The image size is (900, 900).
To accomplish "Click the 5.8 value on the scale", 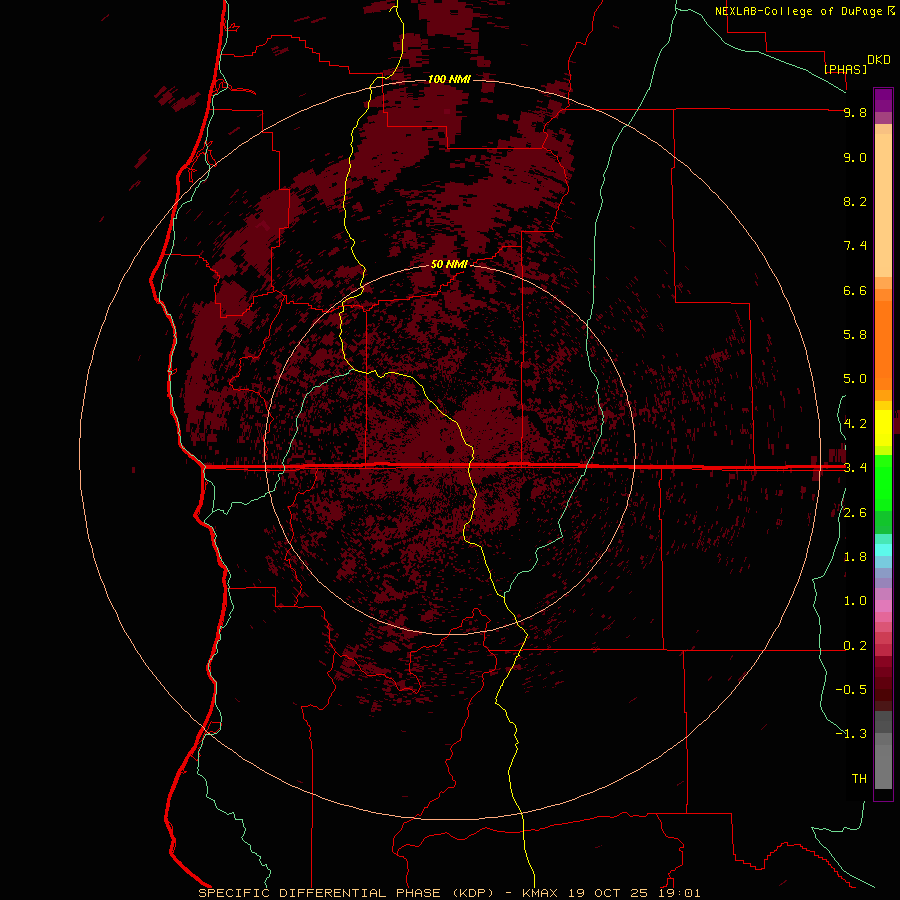I will click(x=855, y=335).
